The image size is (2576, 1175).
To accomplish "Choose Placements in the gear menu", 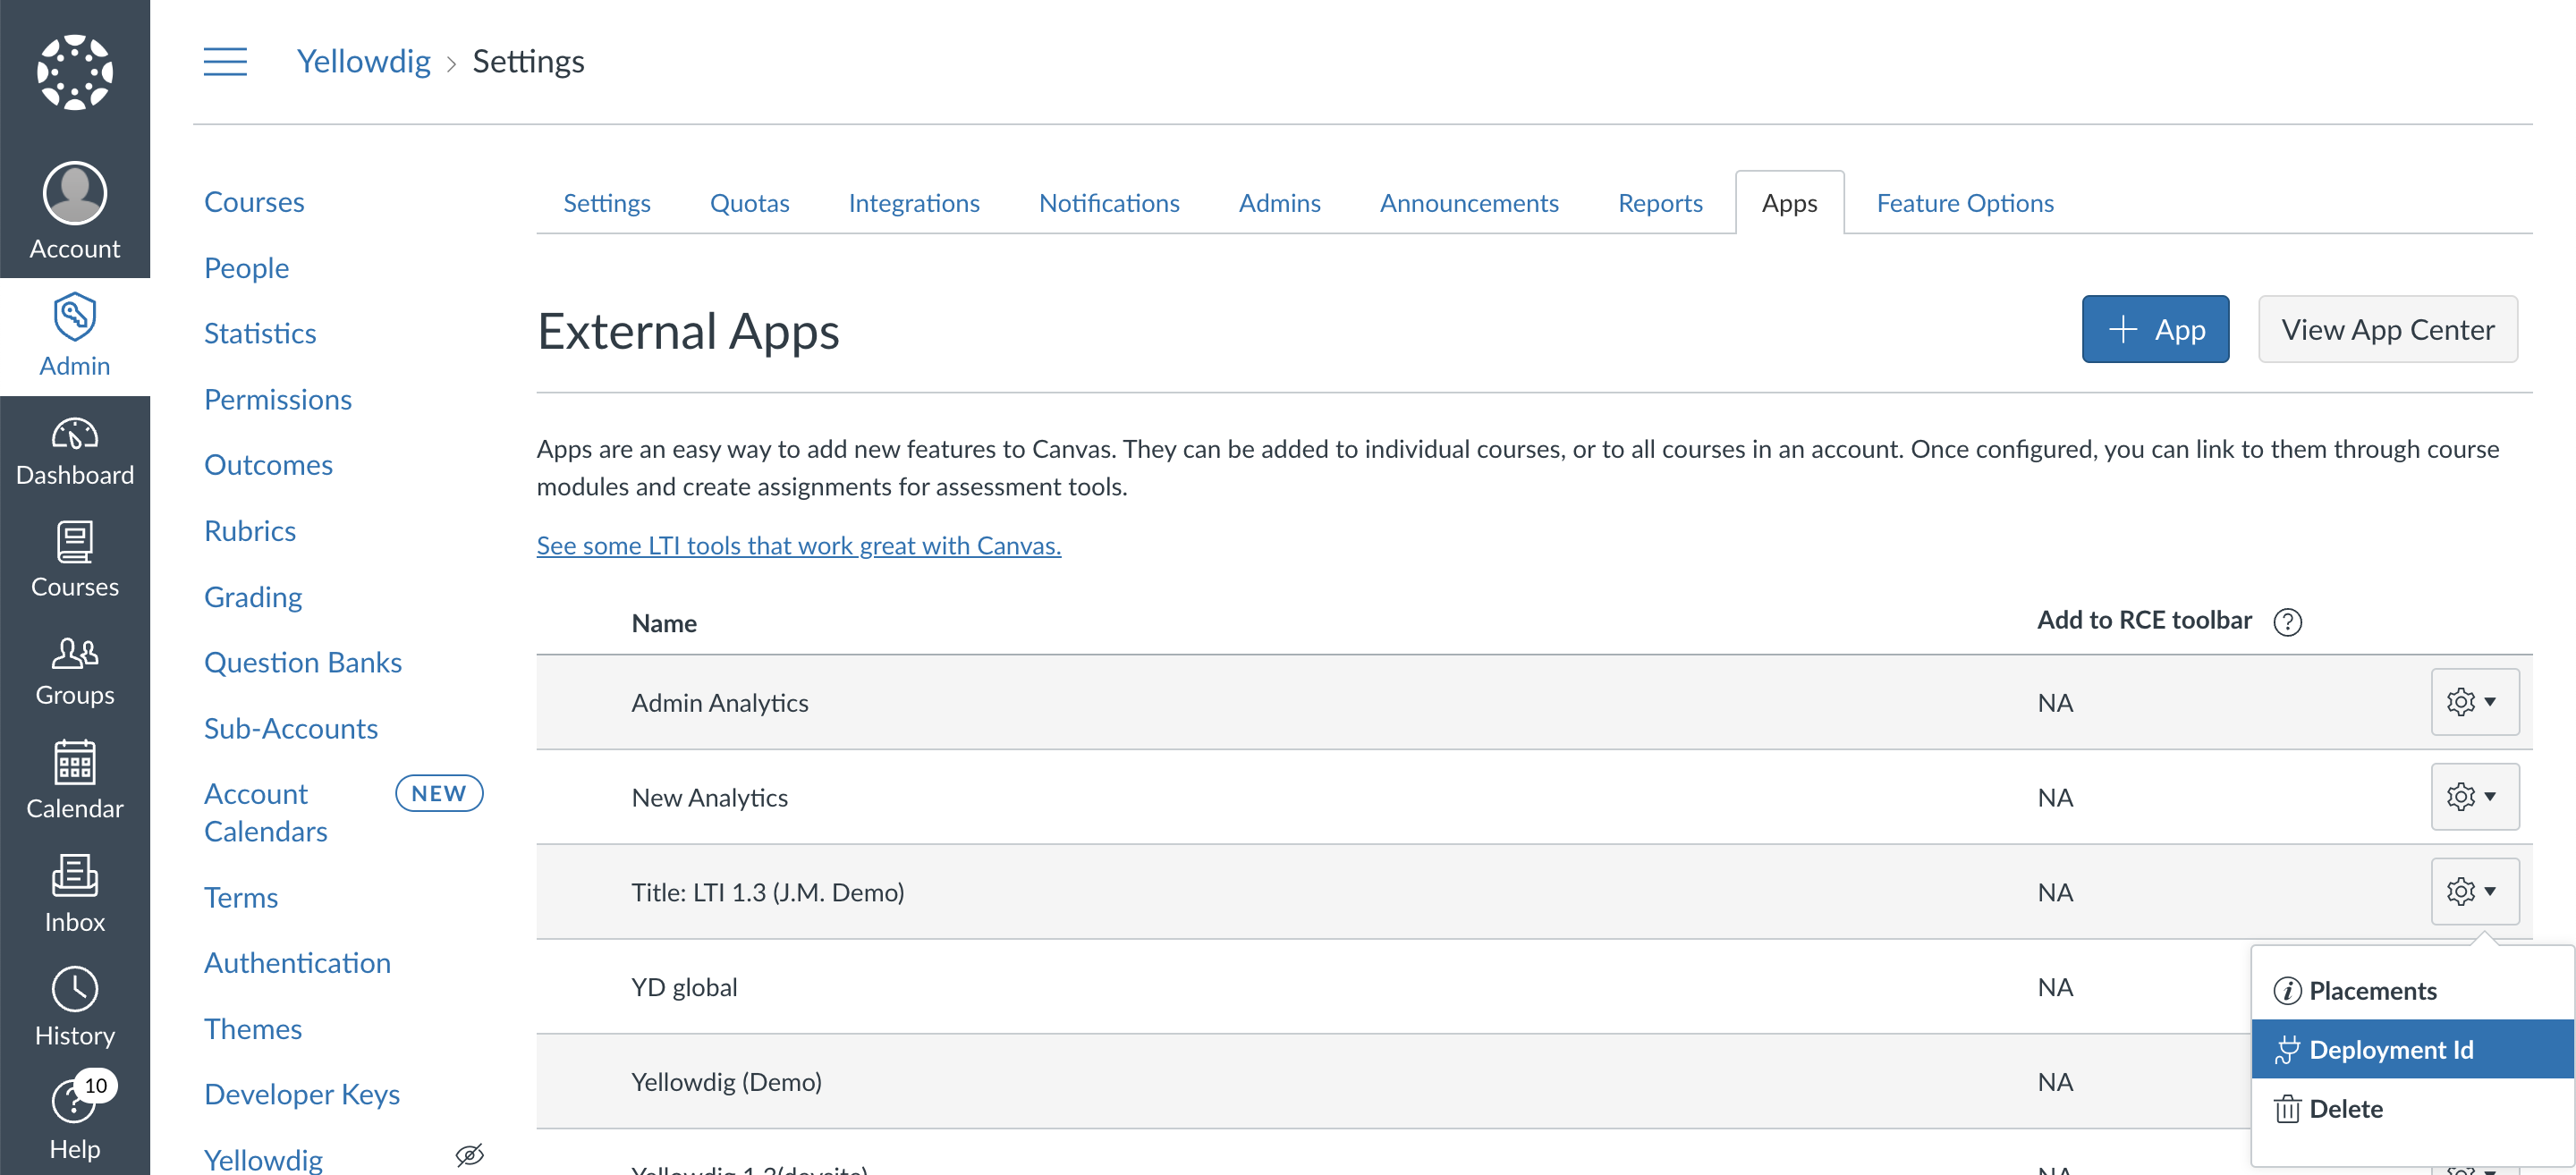I will [2412, 991].
